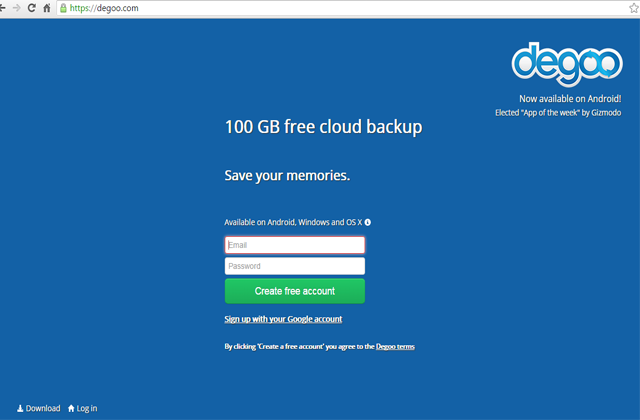The image size is (640, 420).
Task: Click 'Available on Android, Windows and OS X' text
Action: pos(293,222)
